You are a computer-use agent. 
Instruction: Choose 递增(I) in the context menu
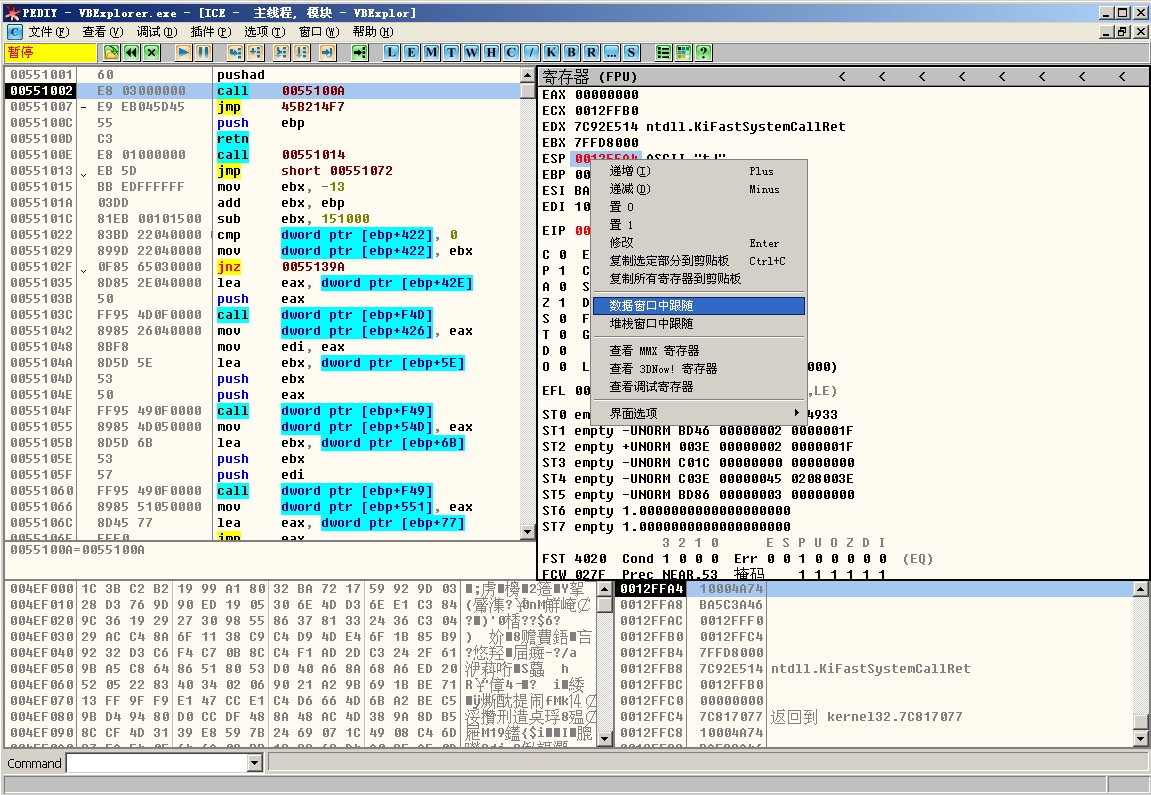tap(699, 171)
